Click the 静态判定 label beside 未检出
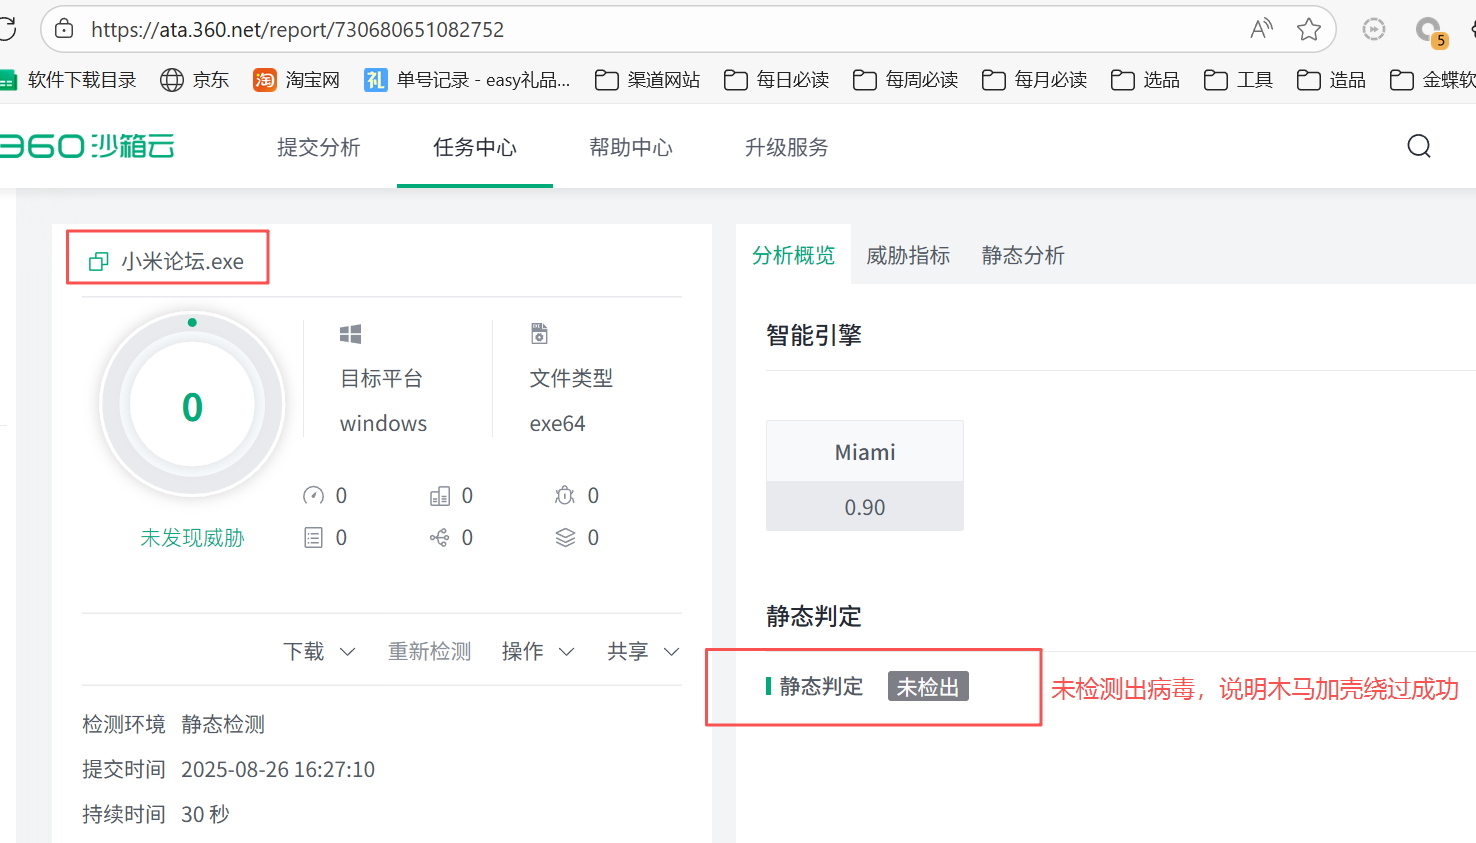The height and width of the screenshot is (843, 1476). [822, 687]
